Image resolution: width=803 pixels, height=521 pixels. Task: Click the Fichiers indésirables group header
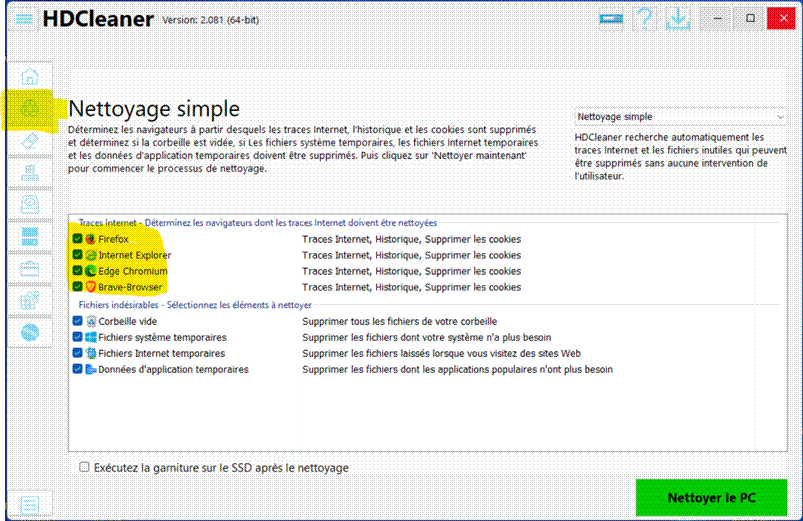[x=195, y=305]
